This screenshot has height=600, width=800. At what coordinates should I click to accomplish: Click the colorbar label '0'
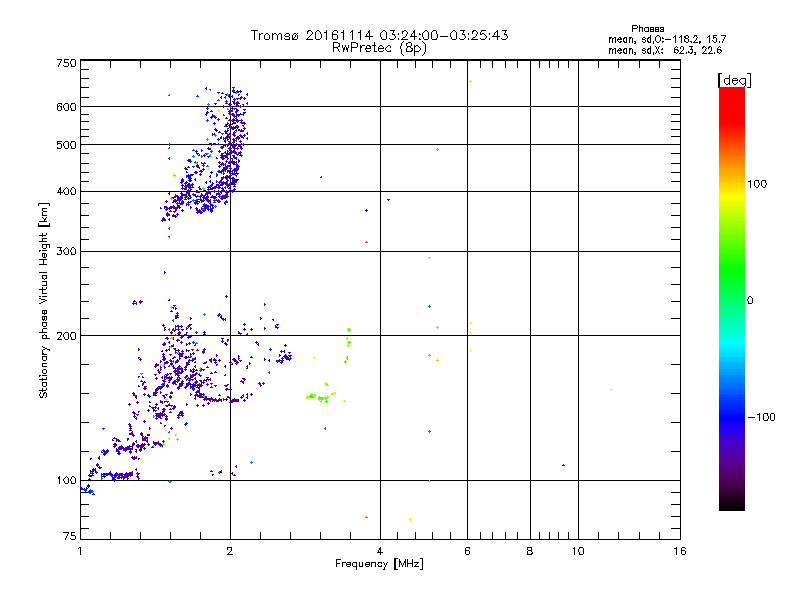[750, 301]
